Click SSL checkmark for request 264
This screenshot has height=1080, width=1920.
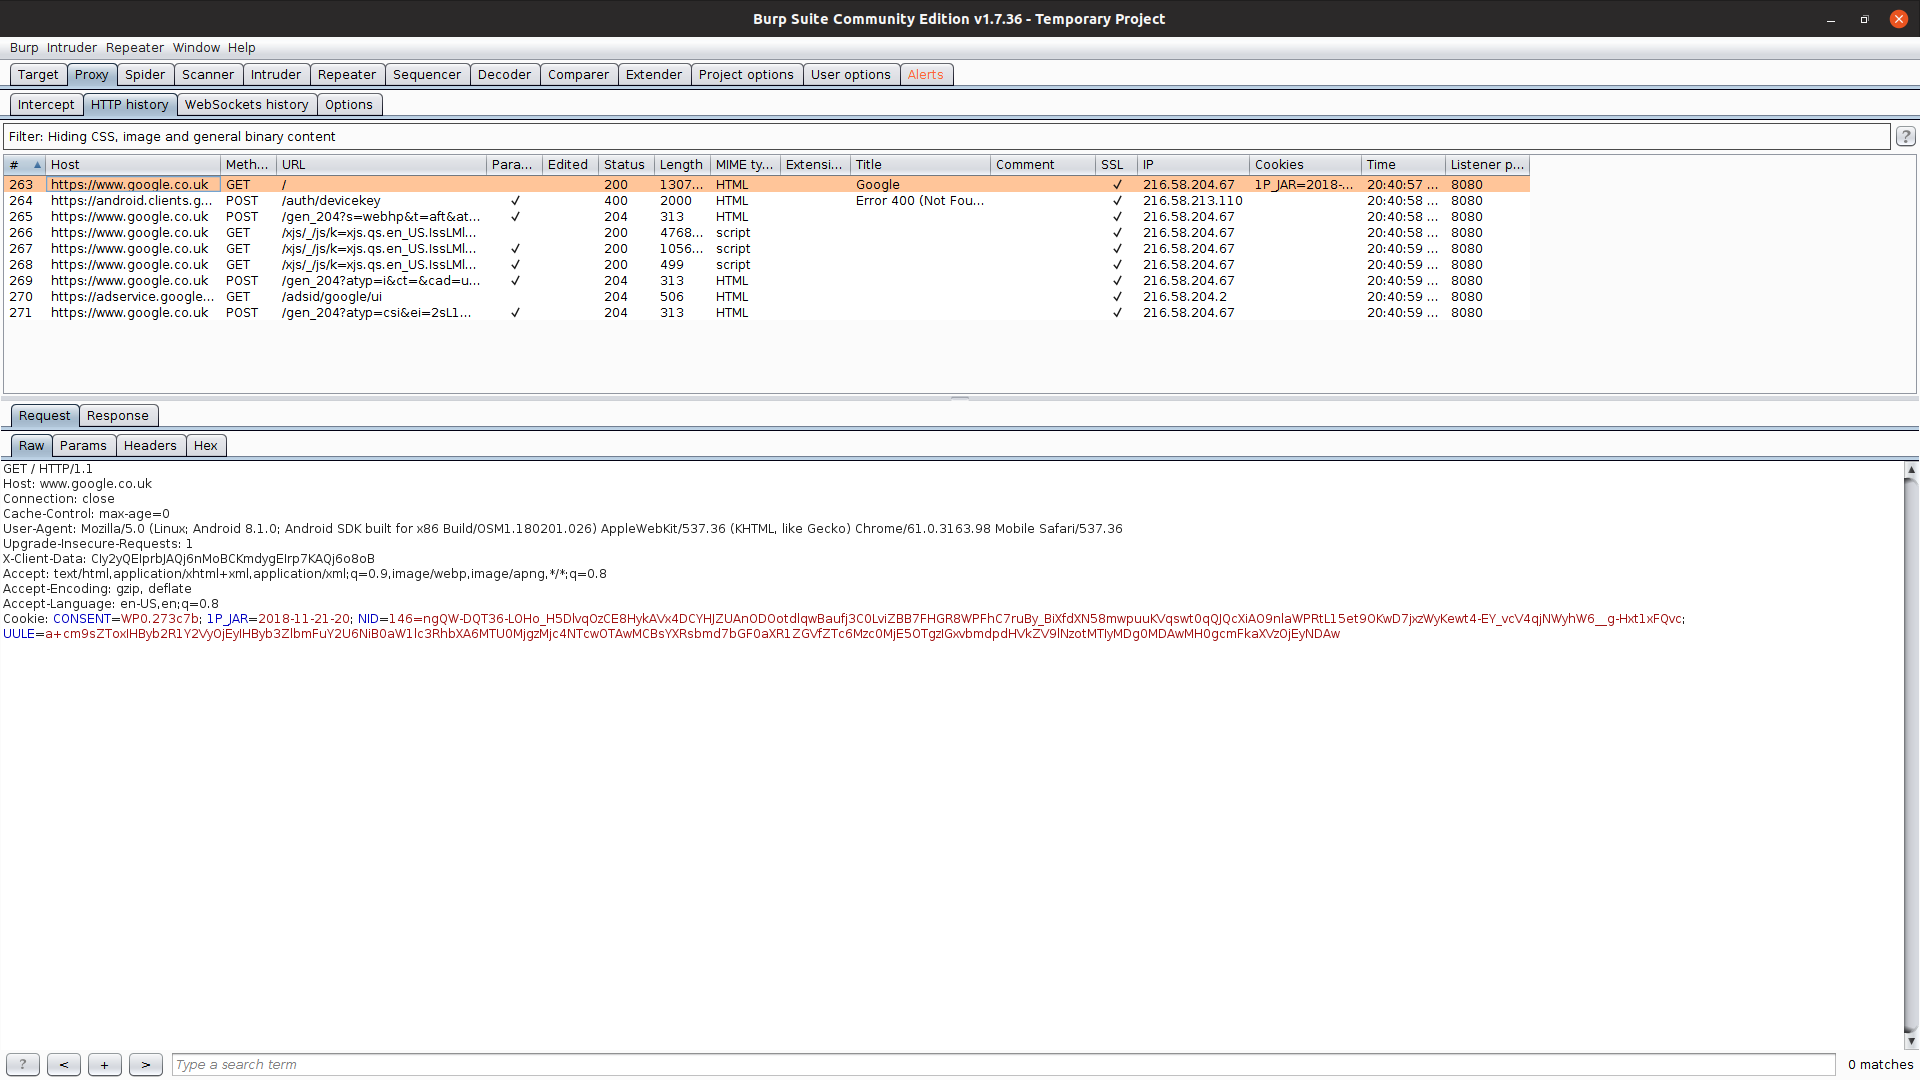coord(1117,201)
